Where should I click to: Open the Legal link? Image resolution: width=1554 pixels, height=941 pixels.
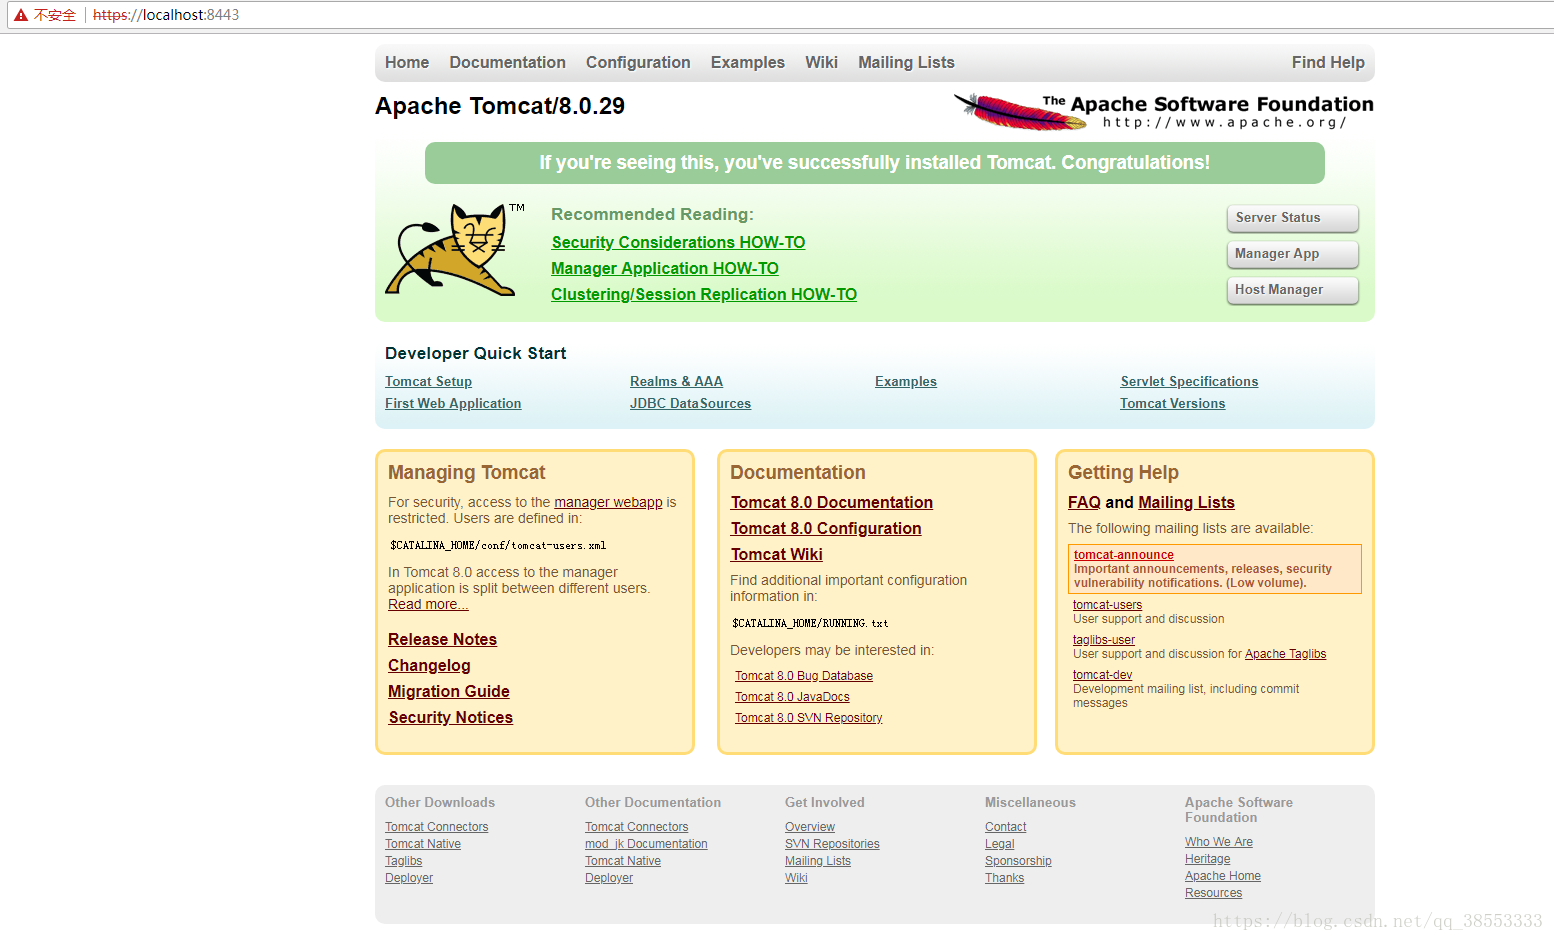click(x=999, y=844)
